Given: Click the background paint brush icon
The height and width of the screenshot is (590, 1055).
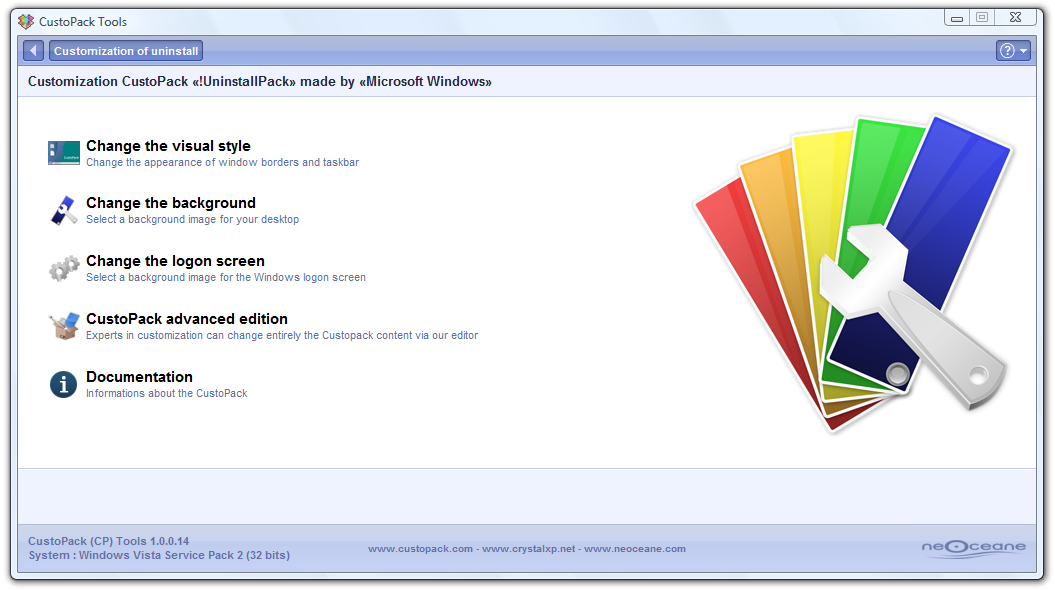Looking at the screenshot, I should (x=64, y=211).
